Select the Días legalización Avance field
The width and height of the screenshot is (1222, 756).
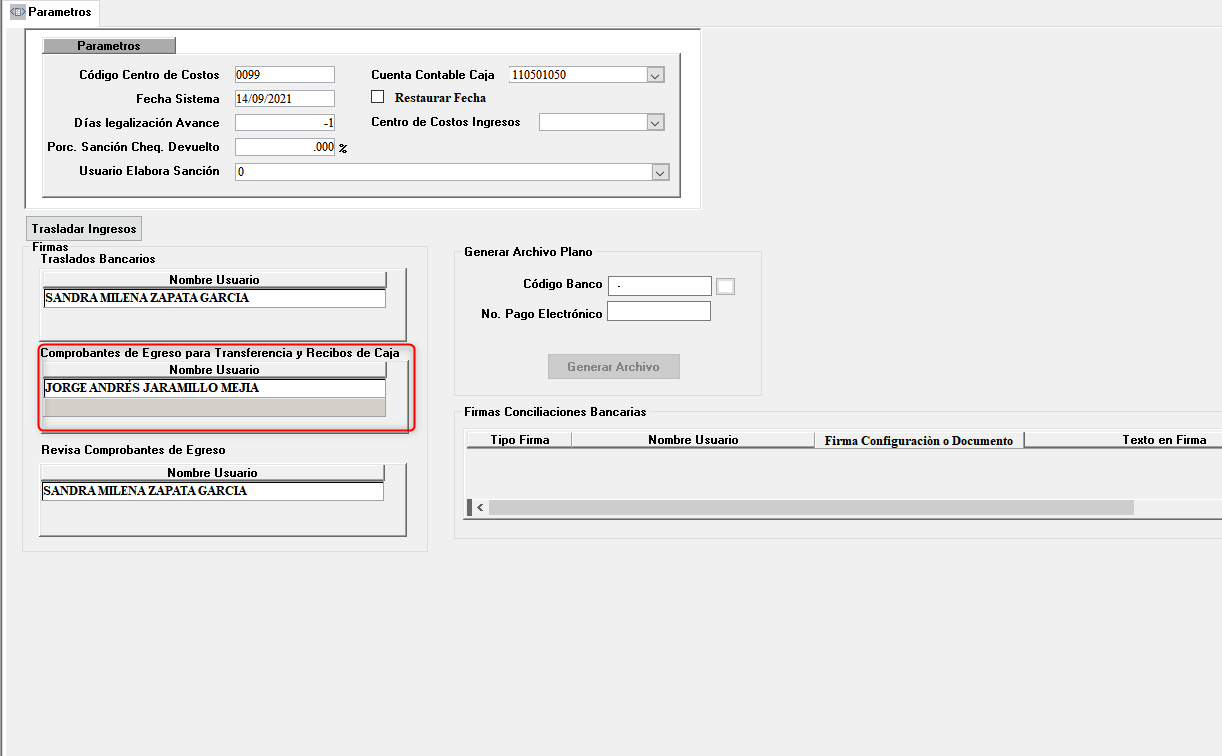click(284, 123)
